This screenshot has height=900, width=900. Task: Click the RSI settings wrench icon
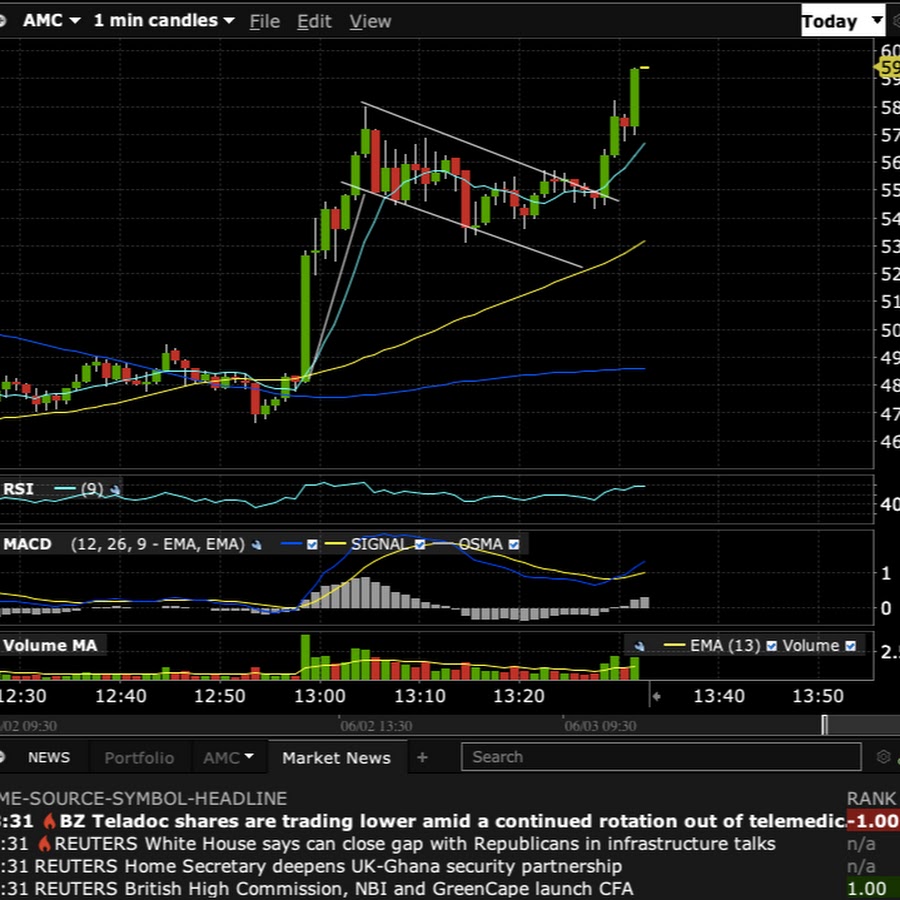(115, 490)
